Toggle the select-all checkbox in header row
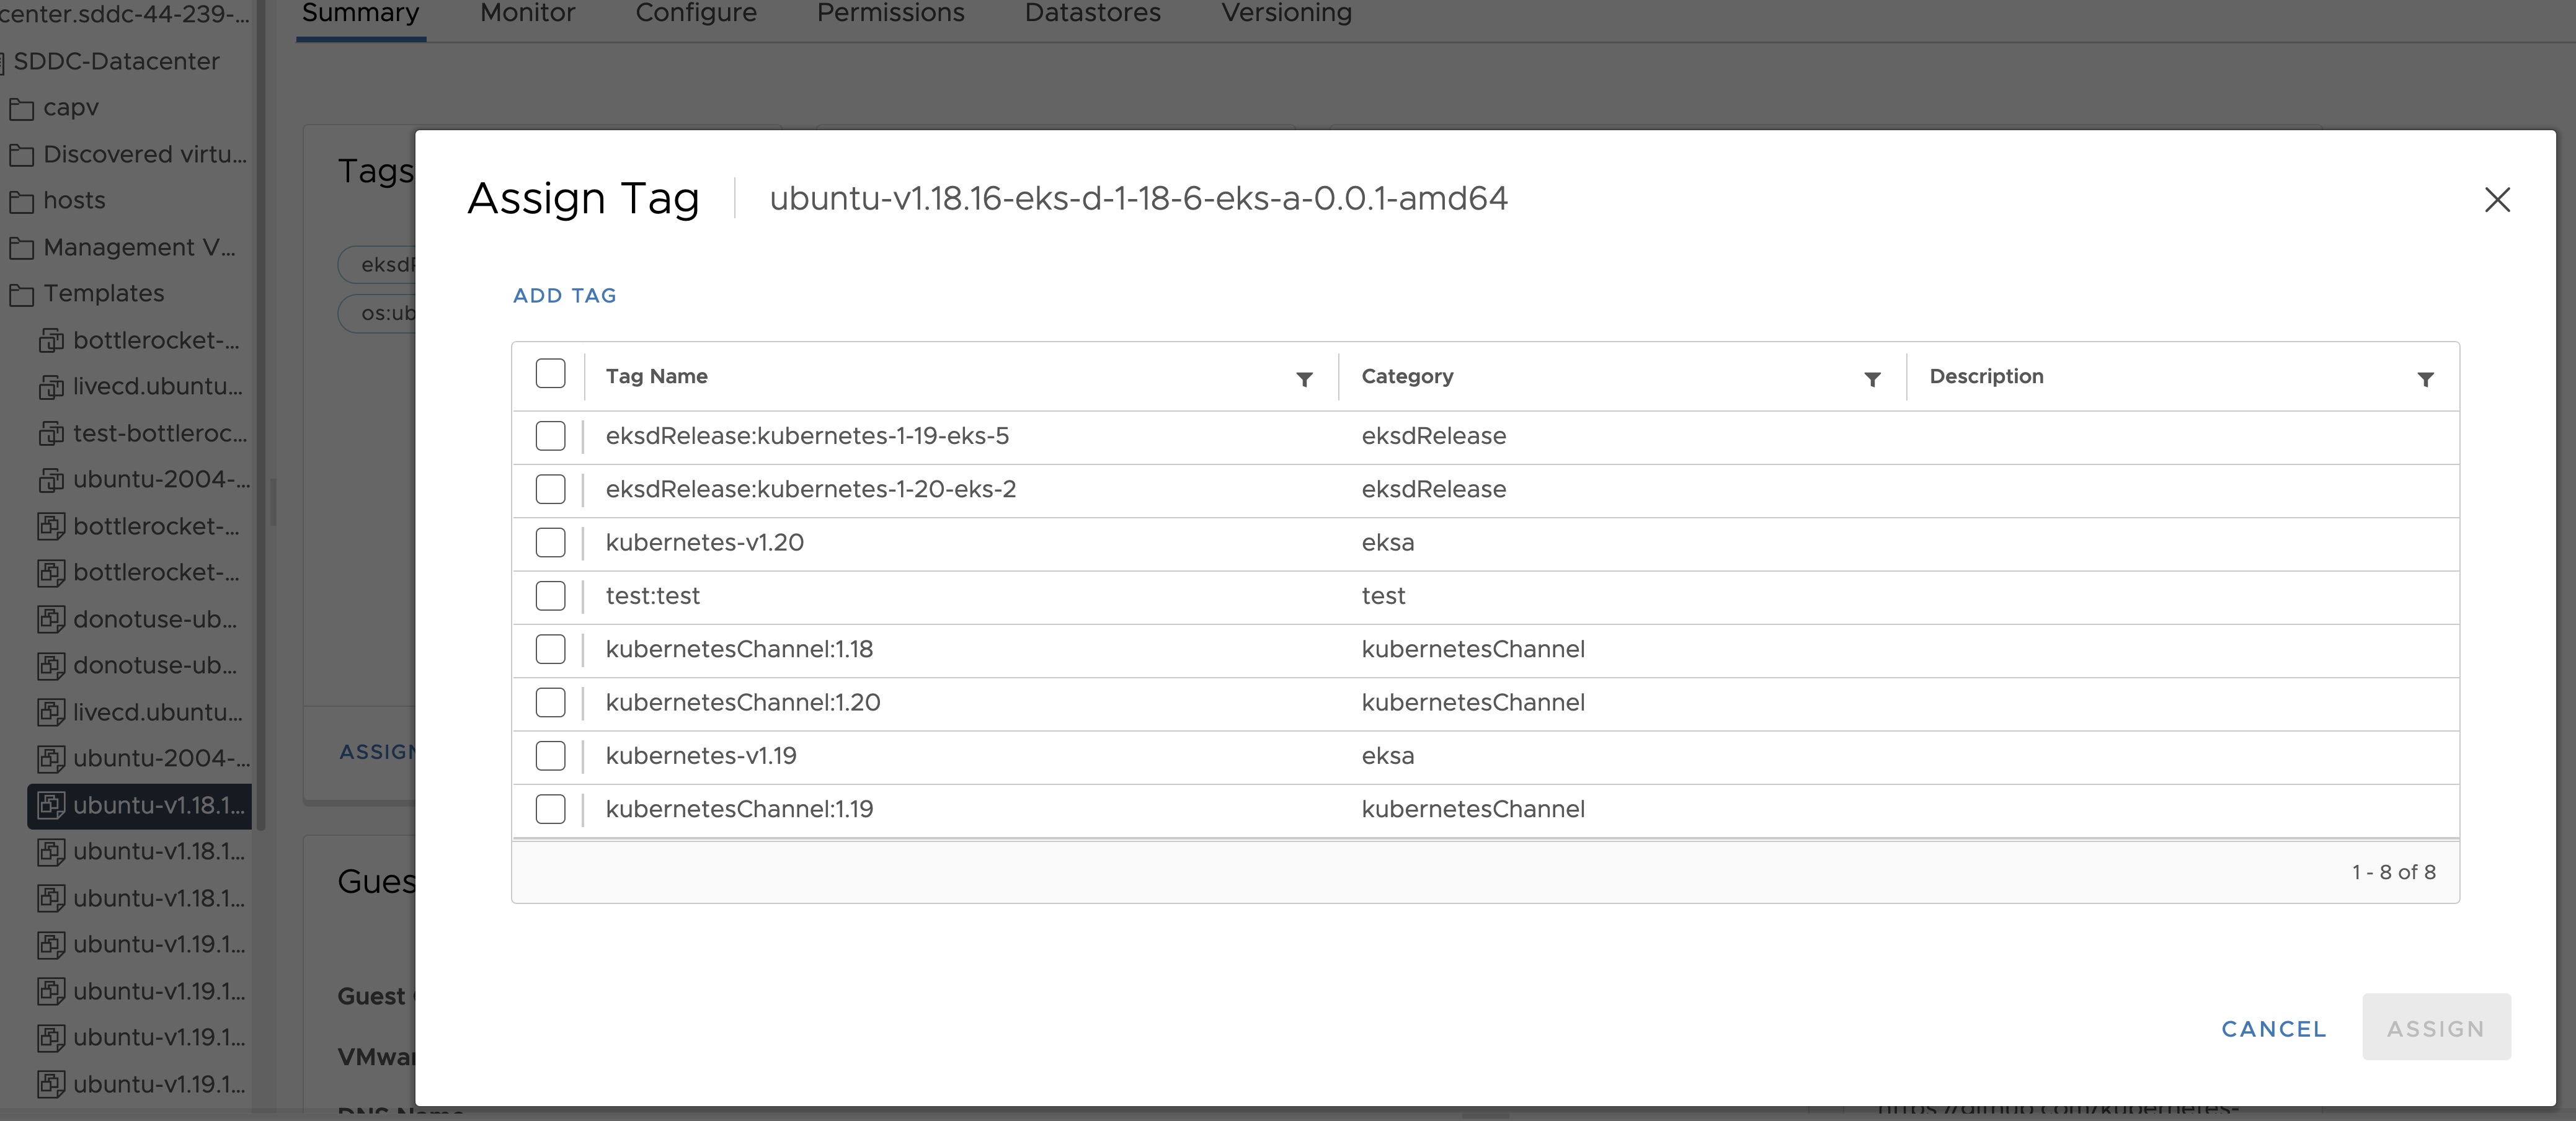This screenshot has width=2576, height=1121. pyautogui.click(x=550, y=374)
